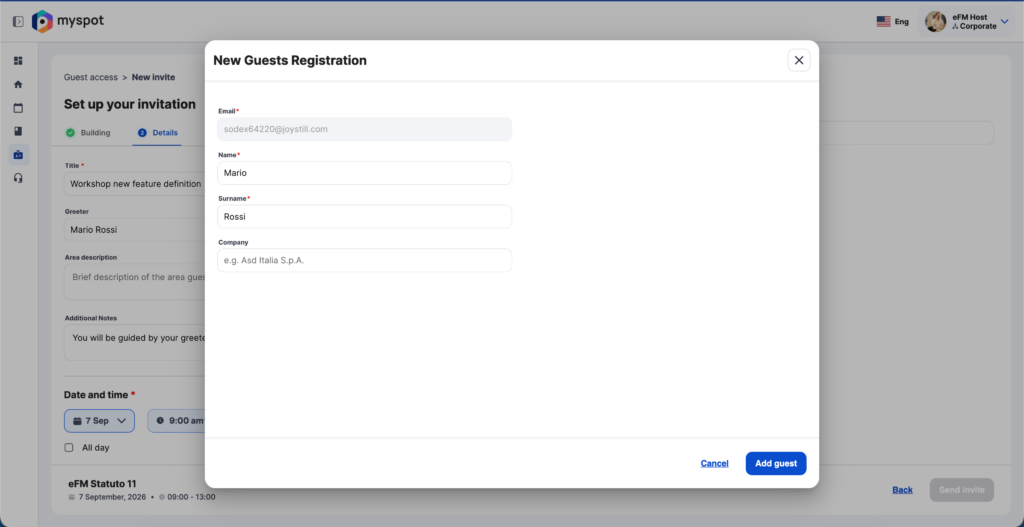
Task: Collapse the sidebar panel toggle icon
Action: pos(18,22)
